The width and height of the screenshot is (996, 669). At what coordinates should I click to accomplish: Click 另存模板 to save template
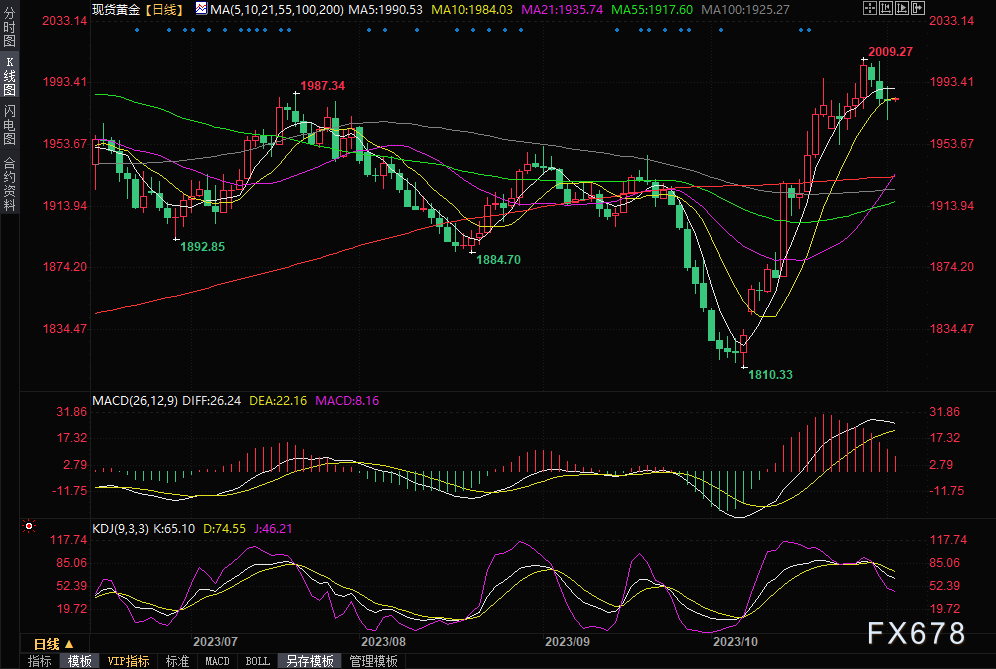pyautogui.click(x=309, y=661)
